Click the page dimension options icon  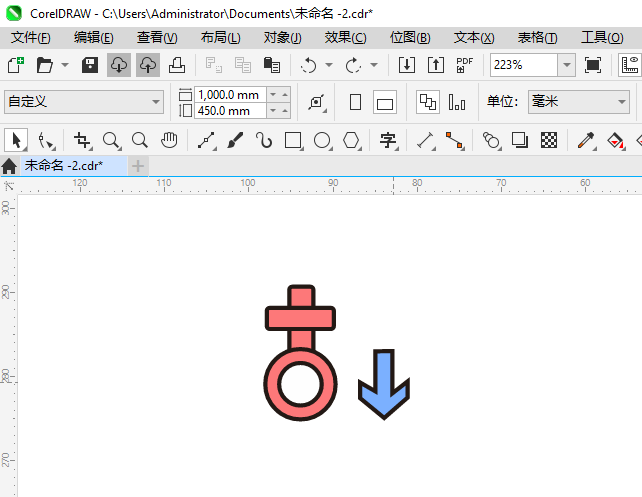click(x=317, y=102)
